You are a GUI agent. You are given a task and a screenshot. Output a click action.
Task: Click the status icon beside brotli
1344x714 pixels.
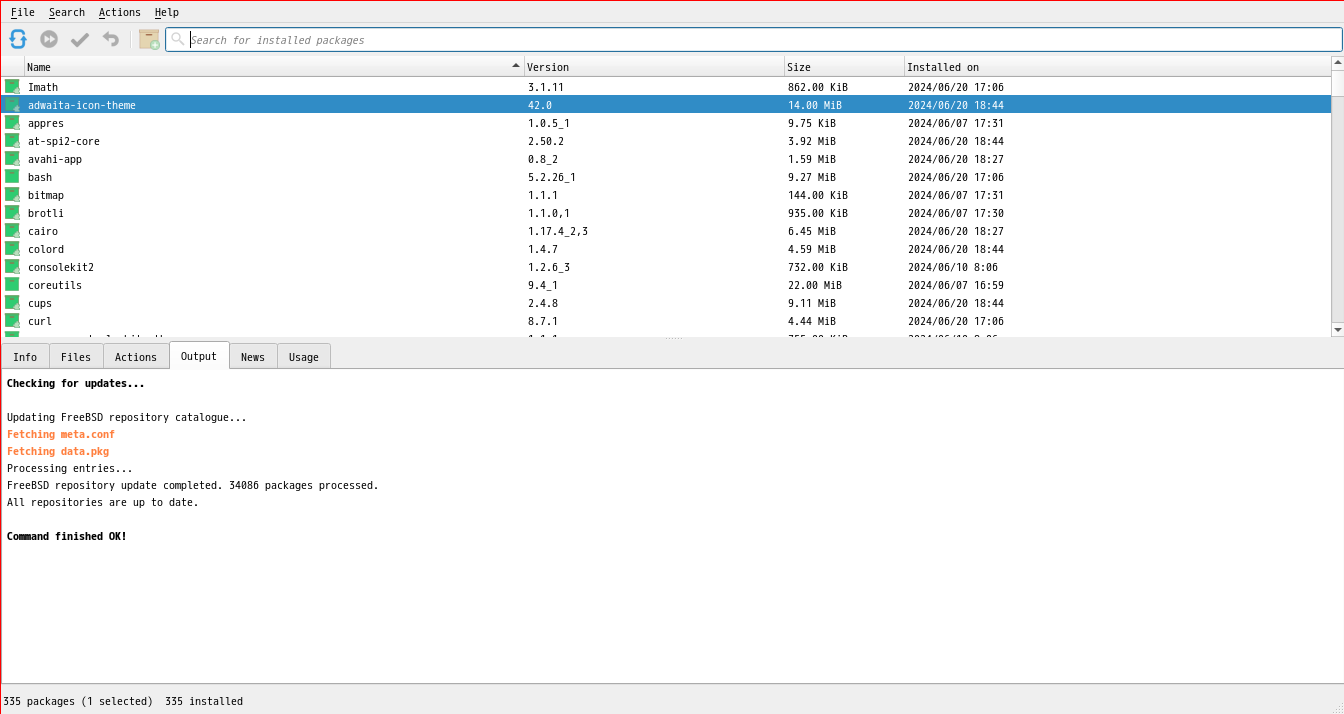pyautogui.click(x=12, y=213)
